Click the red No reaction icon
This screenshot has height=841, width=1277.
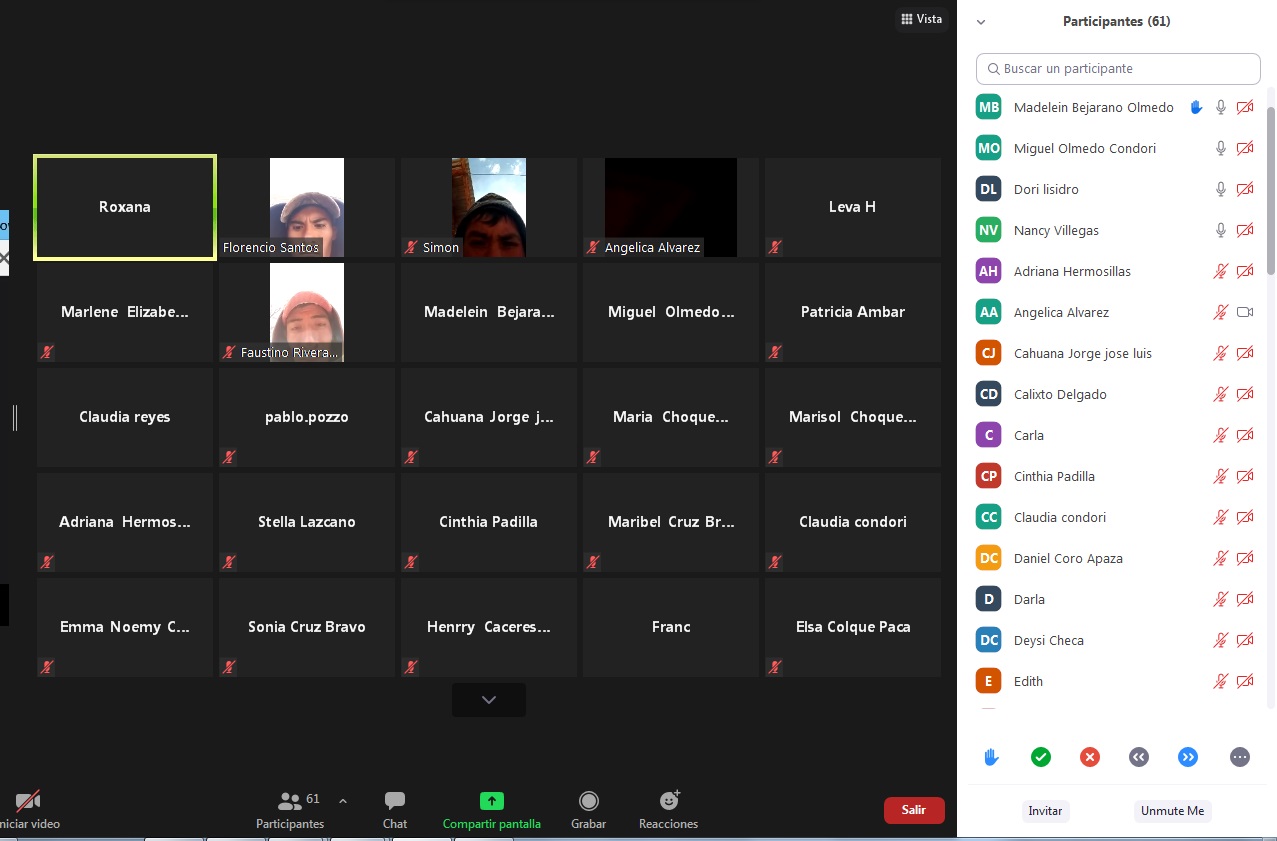click(1090, 757)
